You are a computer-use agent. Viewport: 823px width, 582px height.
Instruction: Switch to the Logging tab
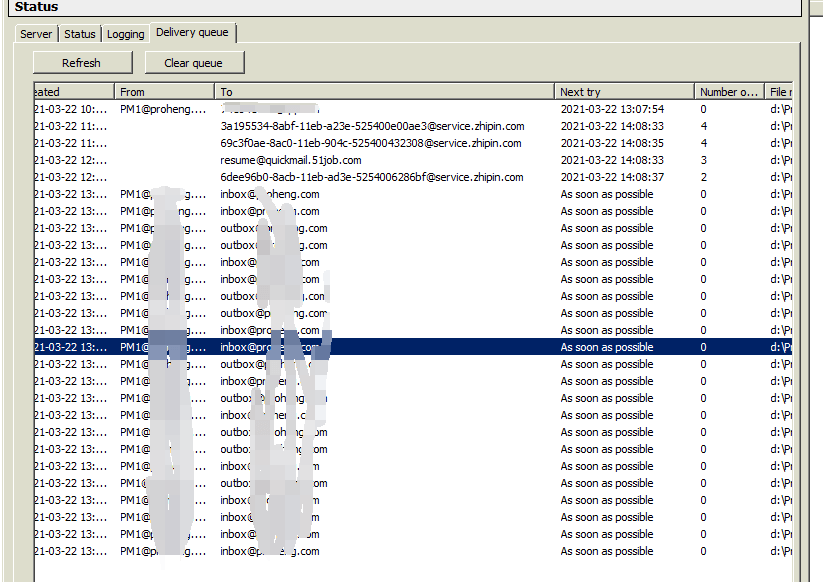tap(126, 34)
